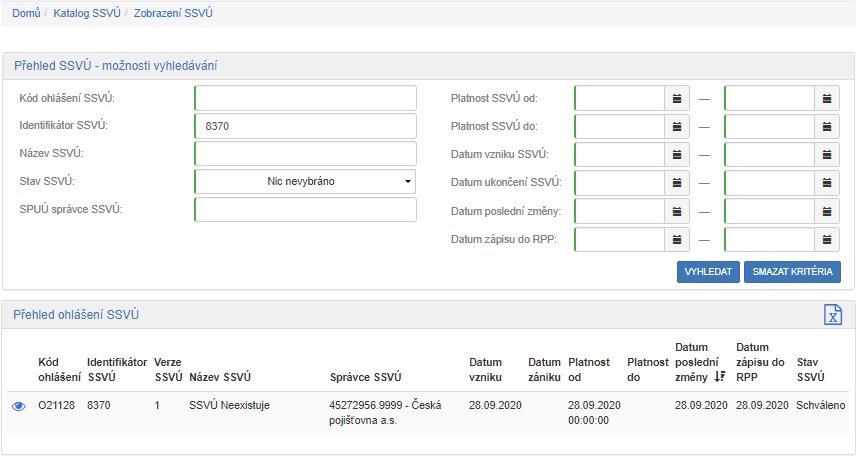The height and width of the screenshot is (456, 857).
Task: Open Katalog SSVÚ breadcrumb link
Action: (87, 14)
